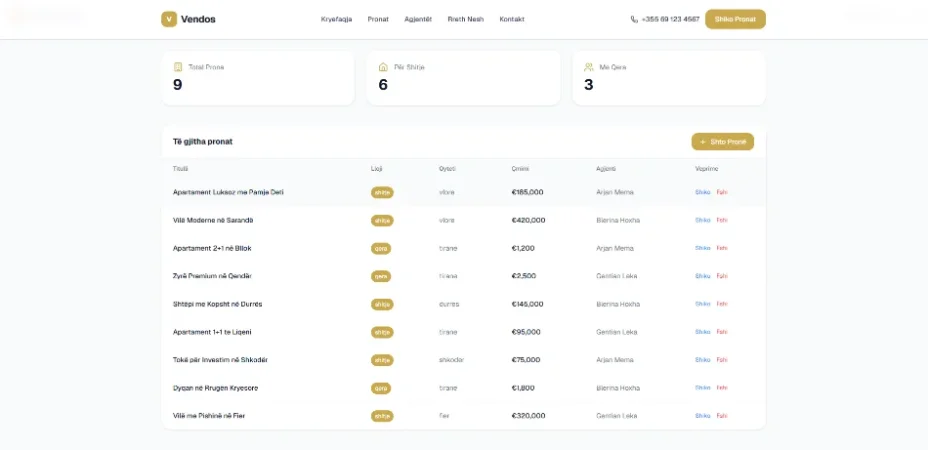Delete the Zyrë Premium në Qendër row
This screenshot has width=928, height=450.
pos(721,276)
